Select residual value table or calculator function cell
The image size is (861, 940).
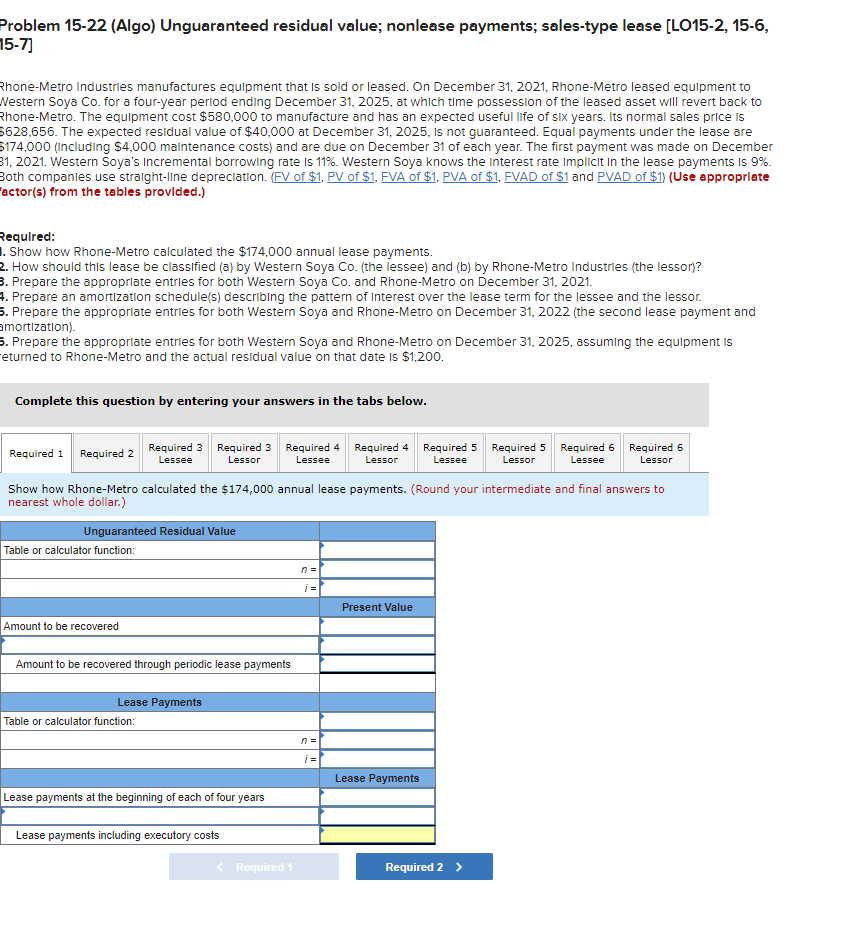point(377,550)
